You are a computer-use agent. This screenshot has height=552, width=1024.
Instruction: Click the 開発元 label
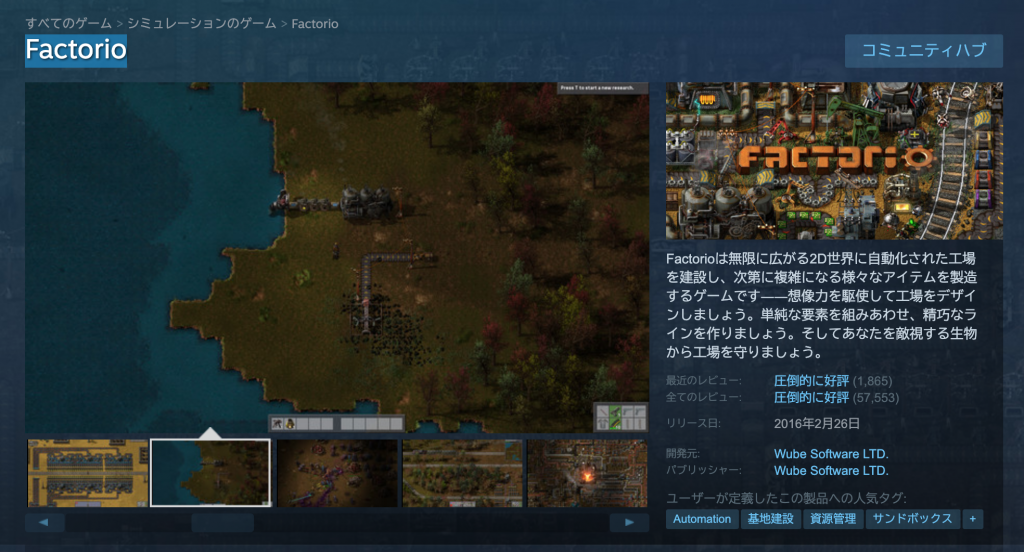tap(683, 453)
